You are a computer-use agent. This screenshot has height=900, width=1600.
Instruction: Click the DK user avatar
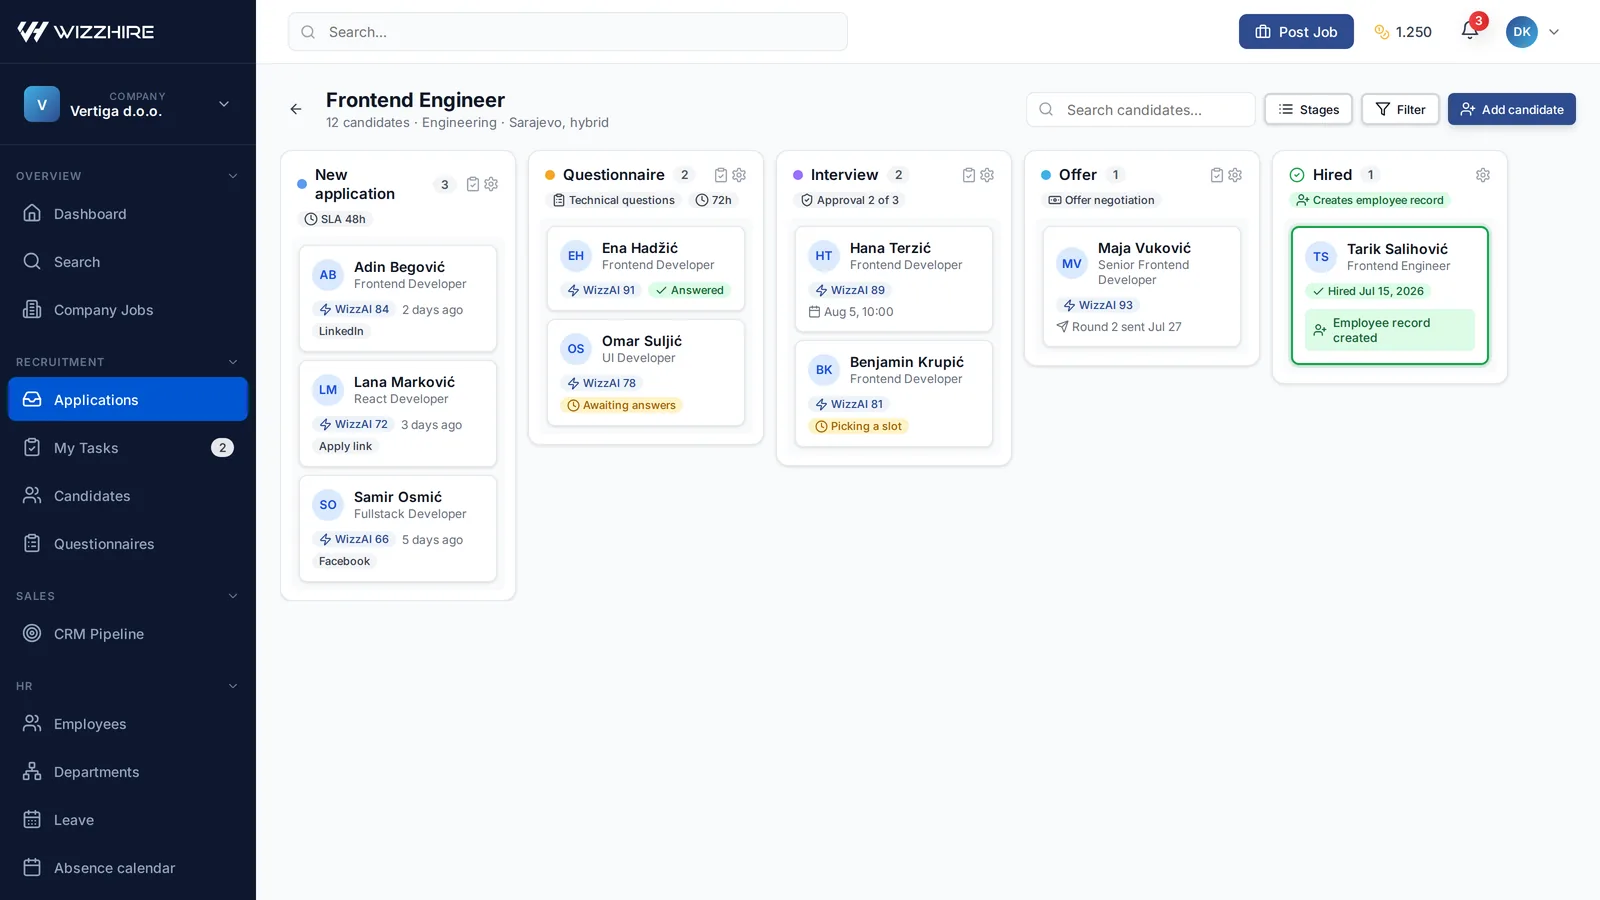click(x=1522, y=32)
